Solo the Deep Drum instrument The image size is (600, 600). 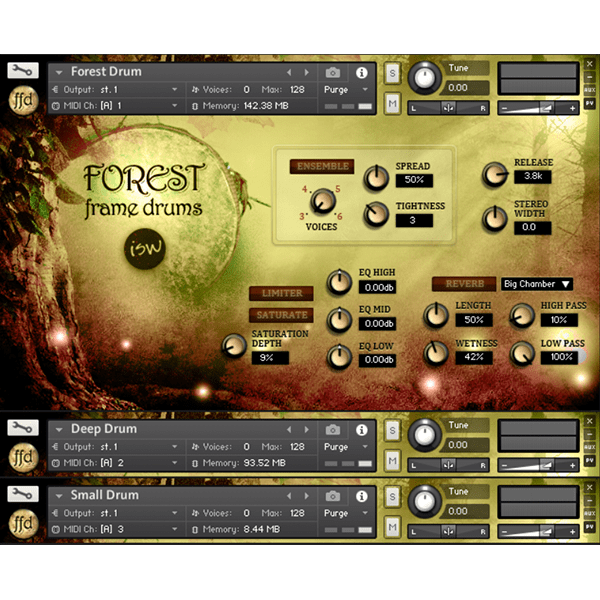392,430
